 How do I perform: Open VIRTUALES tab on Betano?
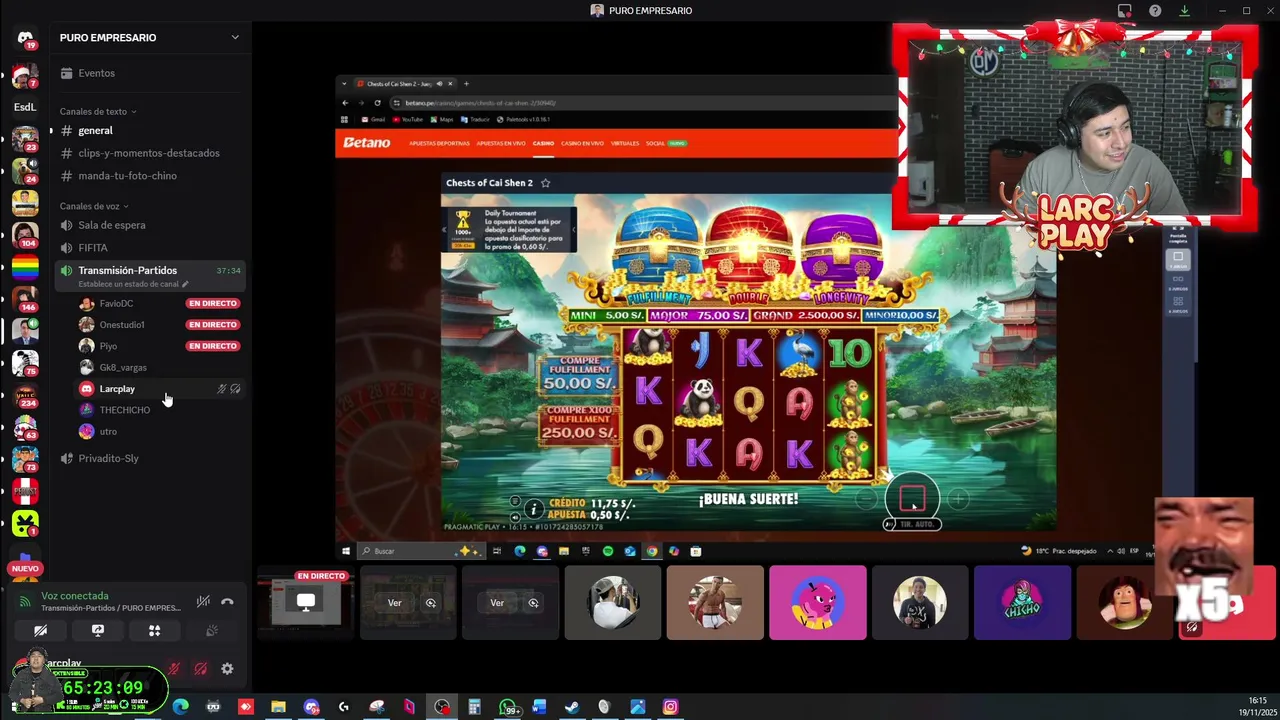tap(625, 143)
